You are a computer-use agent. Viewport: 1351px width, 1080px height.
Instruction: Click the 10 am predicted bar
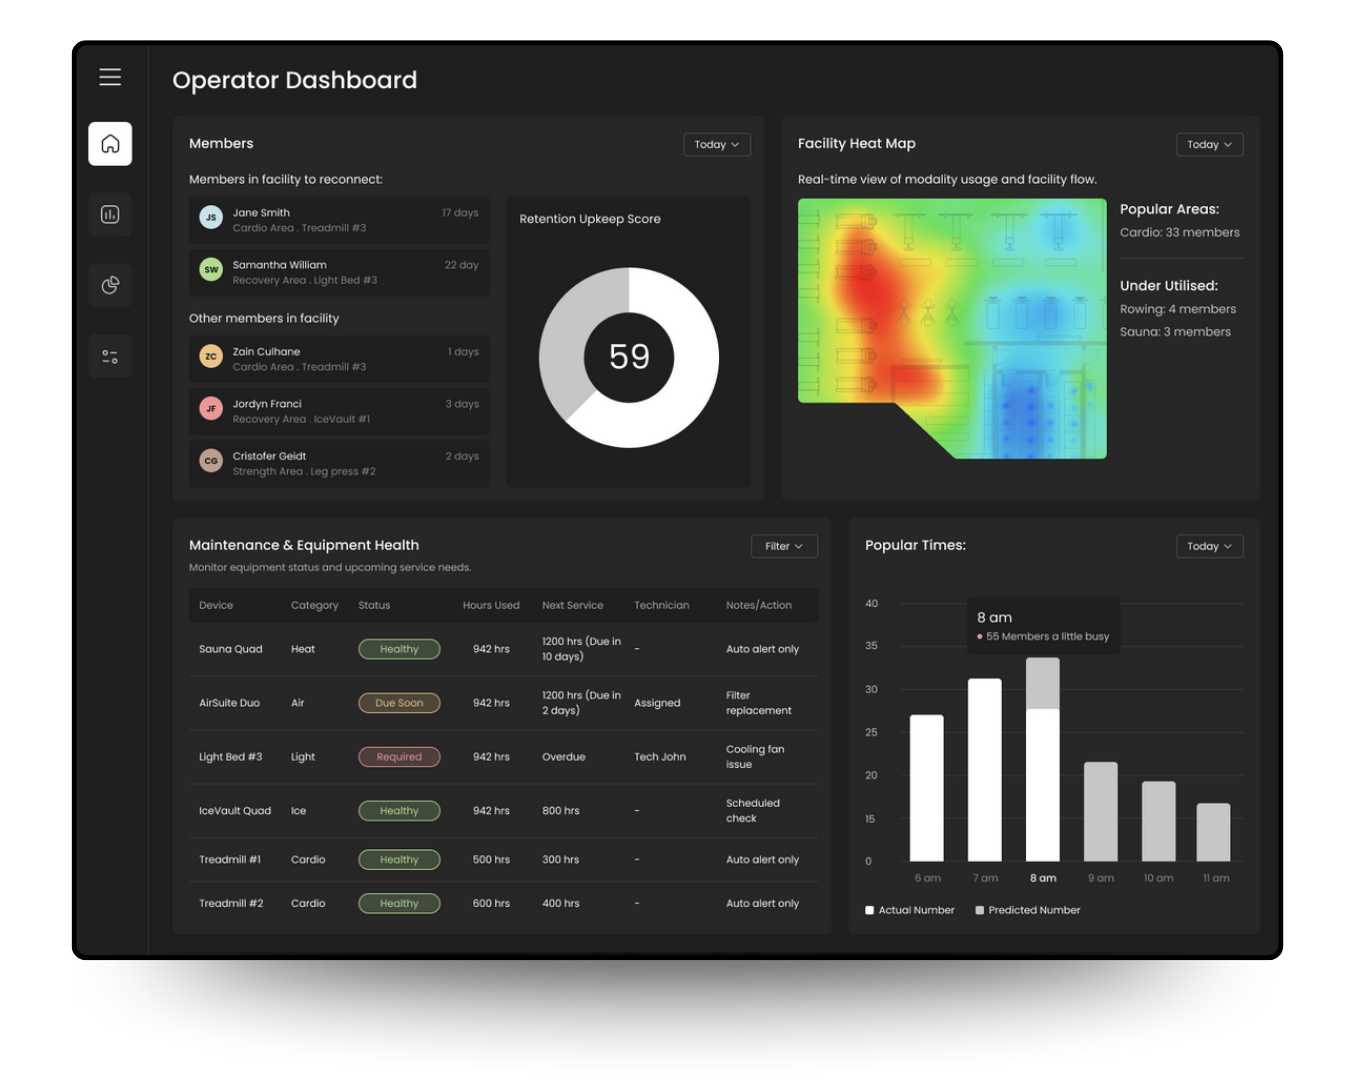pyautogui.click(x=1159, y=821)
